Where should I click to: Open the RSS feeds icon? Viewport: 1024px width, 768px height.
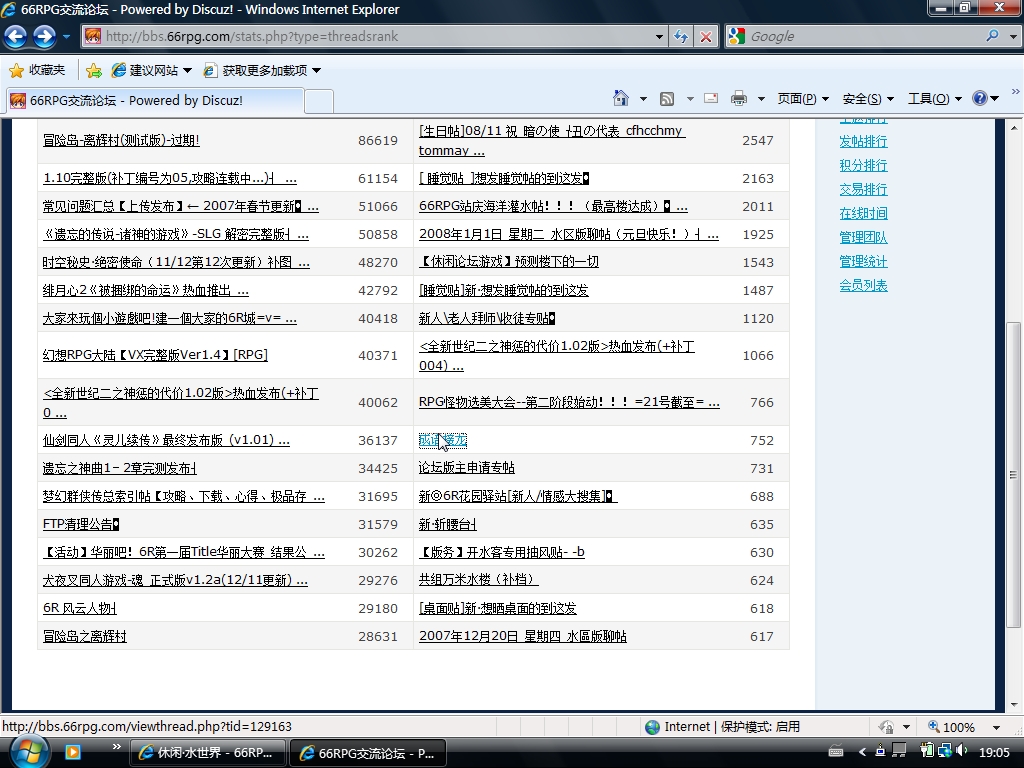(667, 99)
